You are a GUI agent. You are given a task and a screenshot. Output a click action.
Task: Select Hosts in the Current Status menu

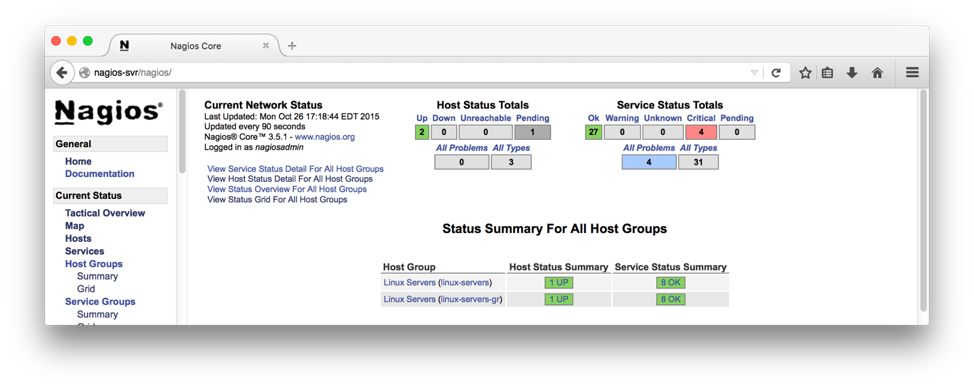pyautogui.click(x=78, y=239)
